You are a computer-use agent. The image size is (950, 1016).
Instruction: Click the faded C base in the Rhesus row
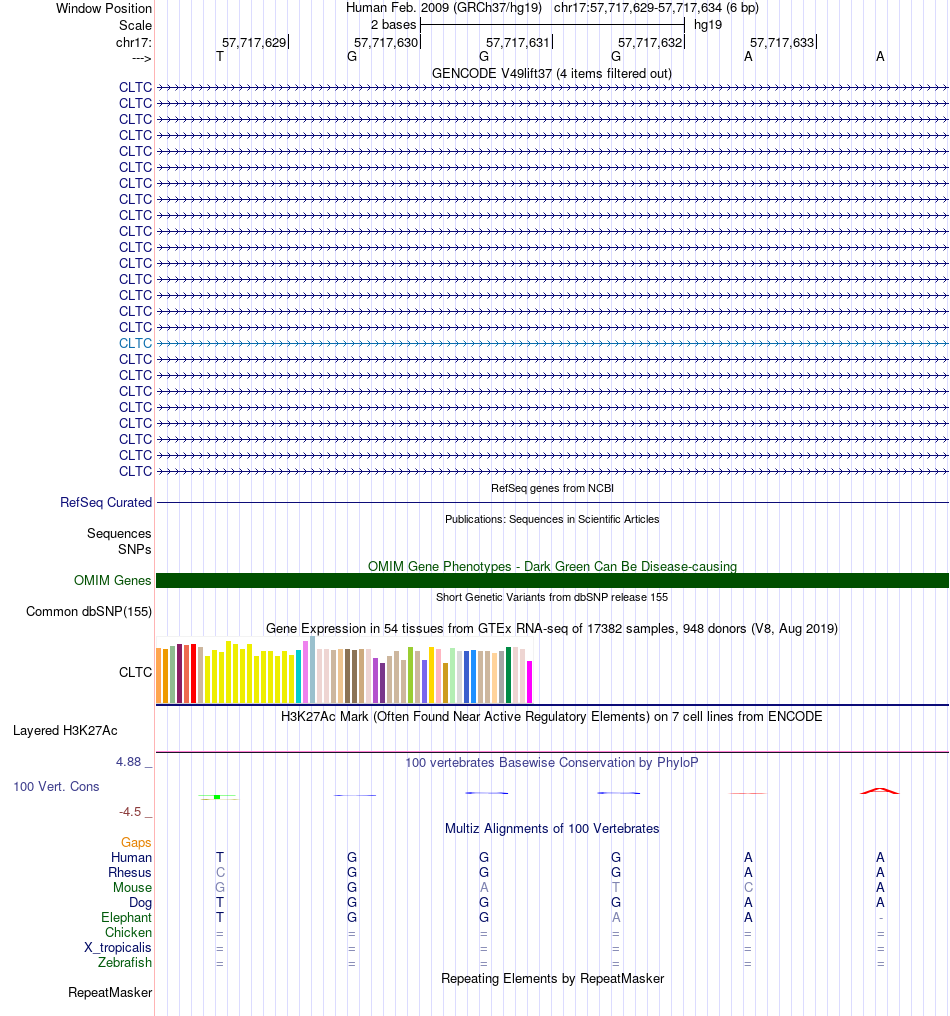(220, 872)
